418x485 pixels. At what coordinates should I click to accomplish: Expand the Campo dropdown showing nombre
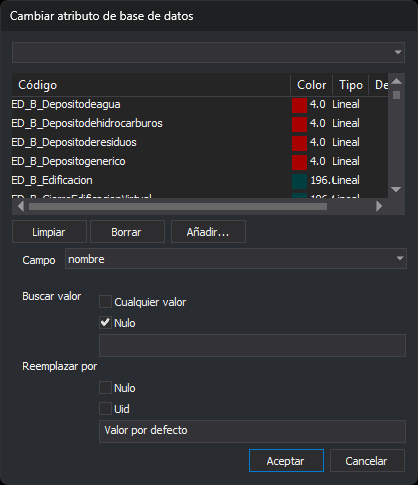(236, 259)
